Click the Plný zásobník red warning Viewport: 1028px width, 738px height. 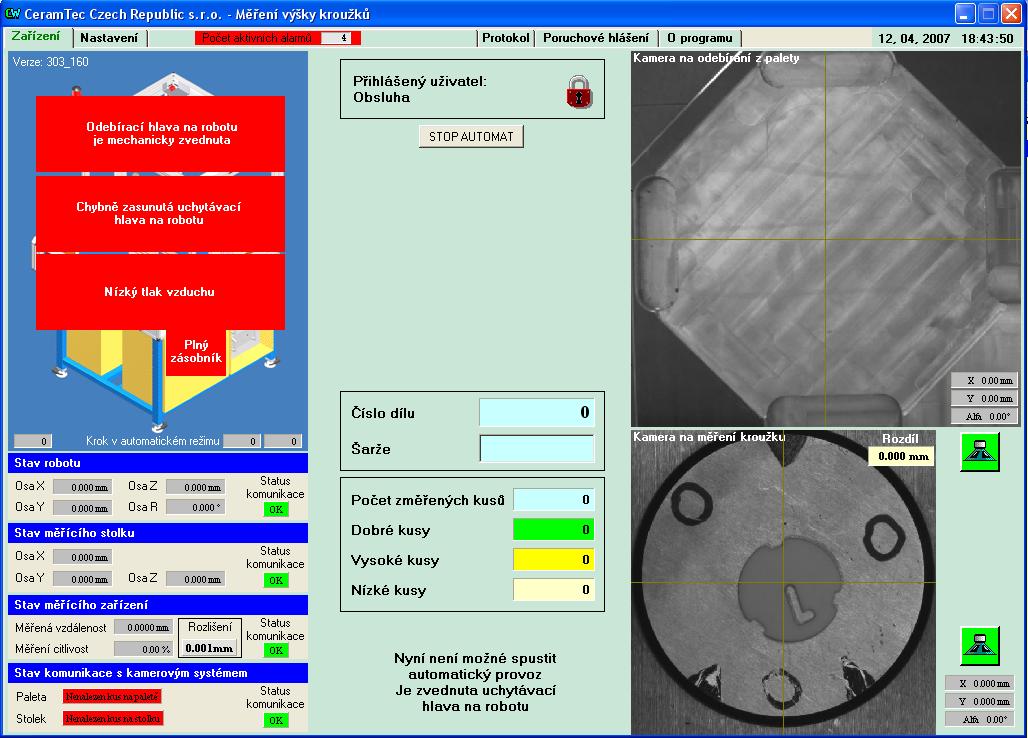tap(195, 351)
